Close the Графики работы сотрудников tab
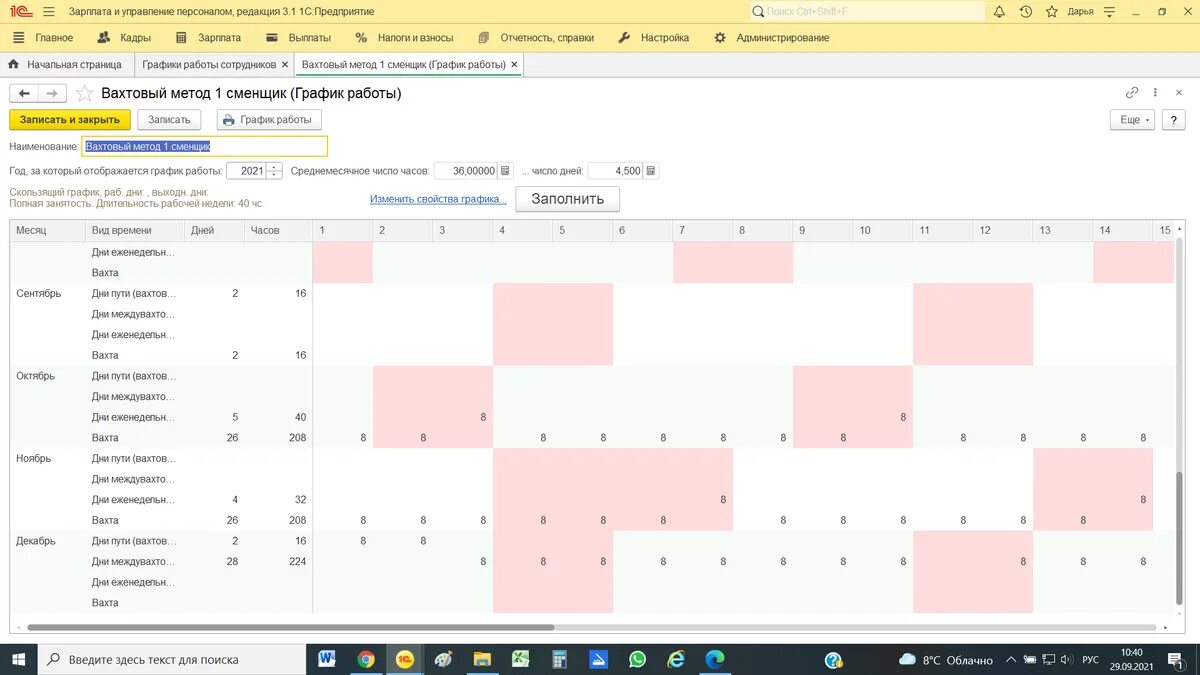Viewport: 1200px width, 675px height. click(285, 64)
